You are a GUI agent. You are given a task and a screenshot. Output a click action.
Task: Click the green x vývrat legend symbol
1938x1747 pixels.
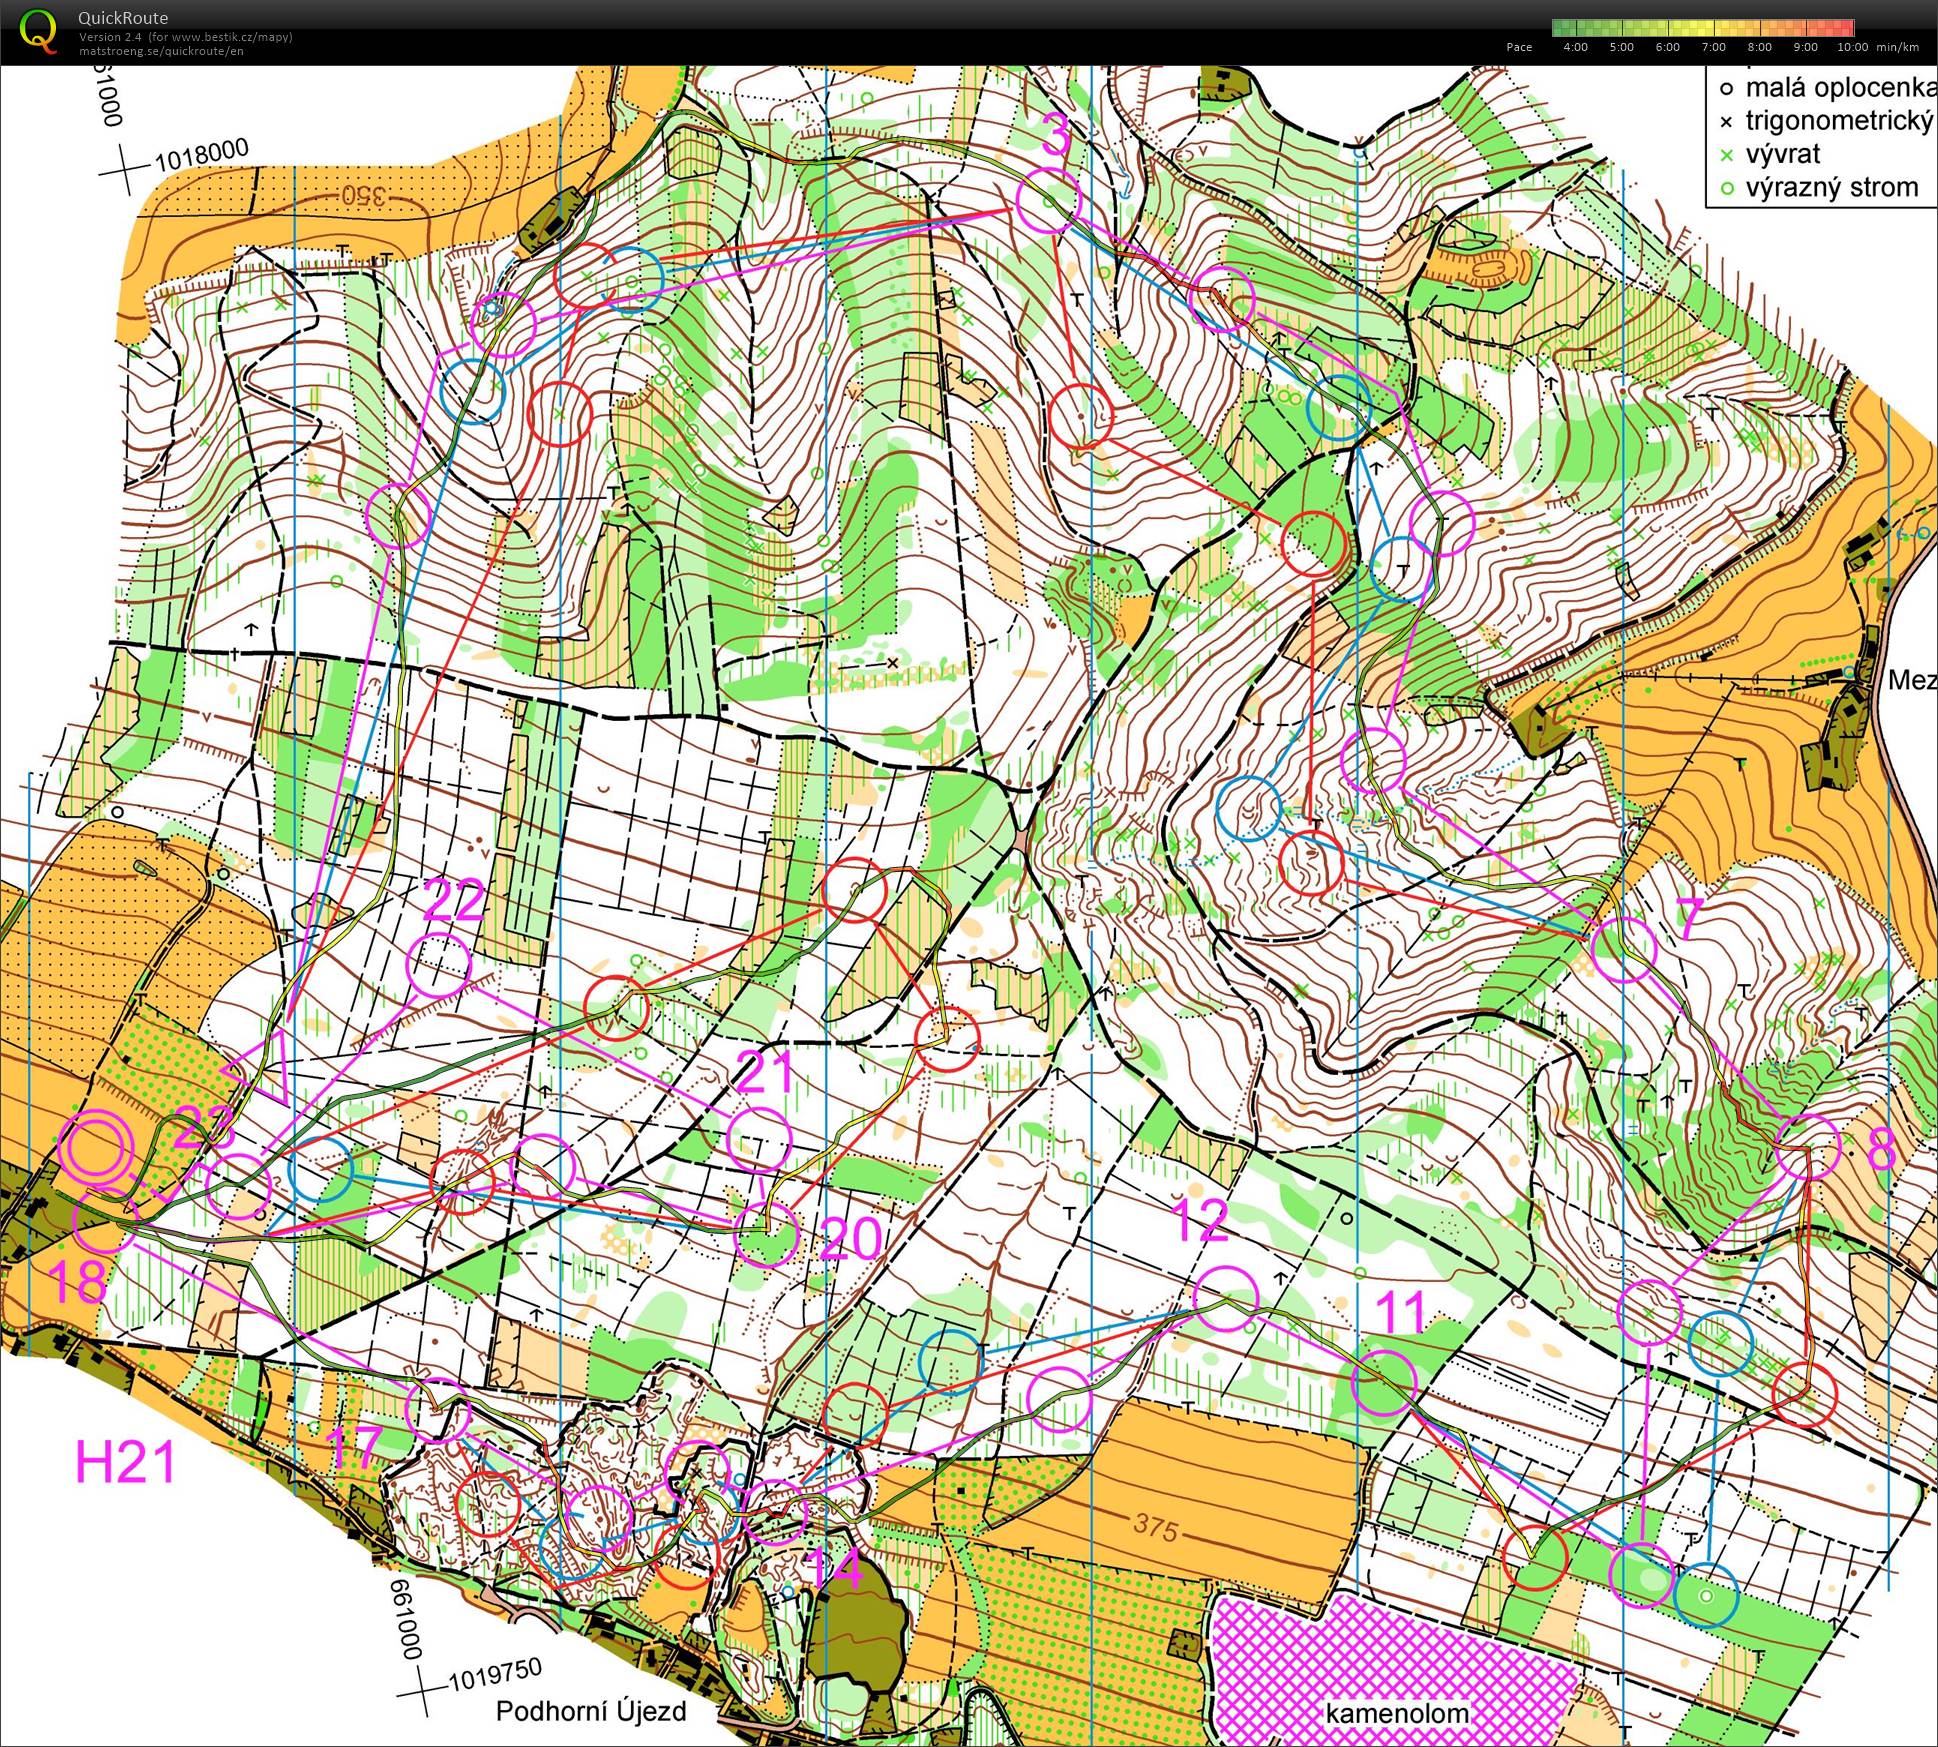1726,155
